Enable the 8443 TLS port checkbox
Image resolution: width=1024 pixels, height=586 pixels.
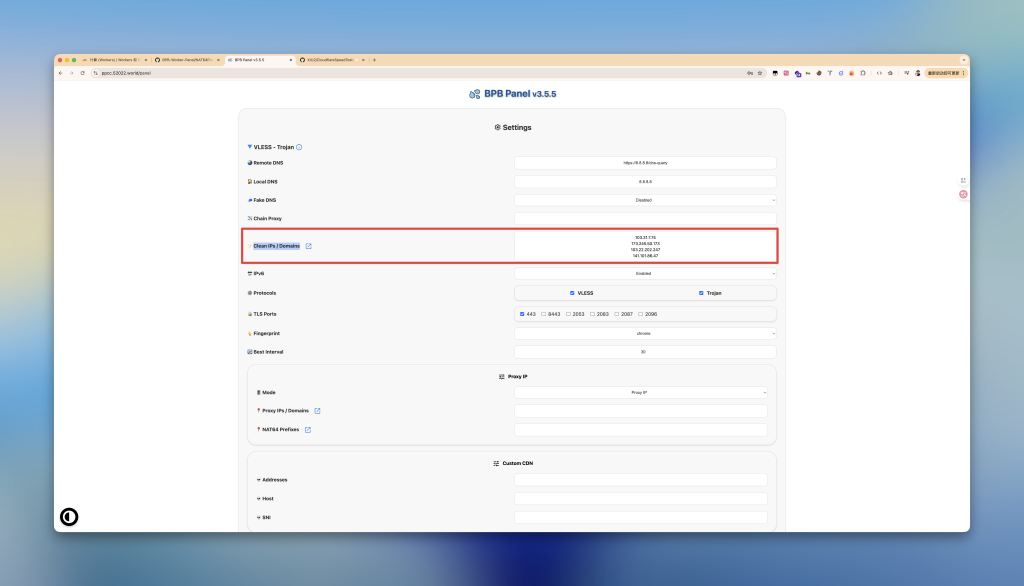pyautogui.click(x=543, y=314)
